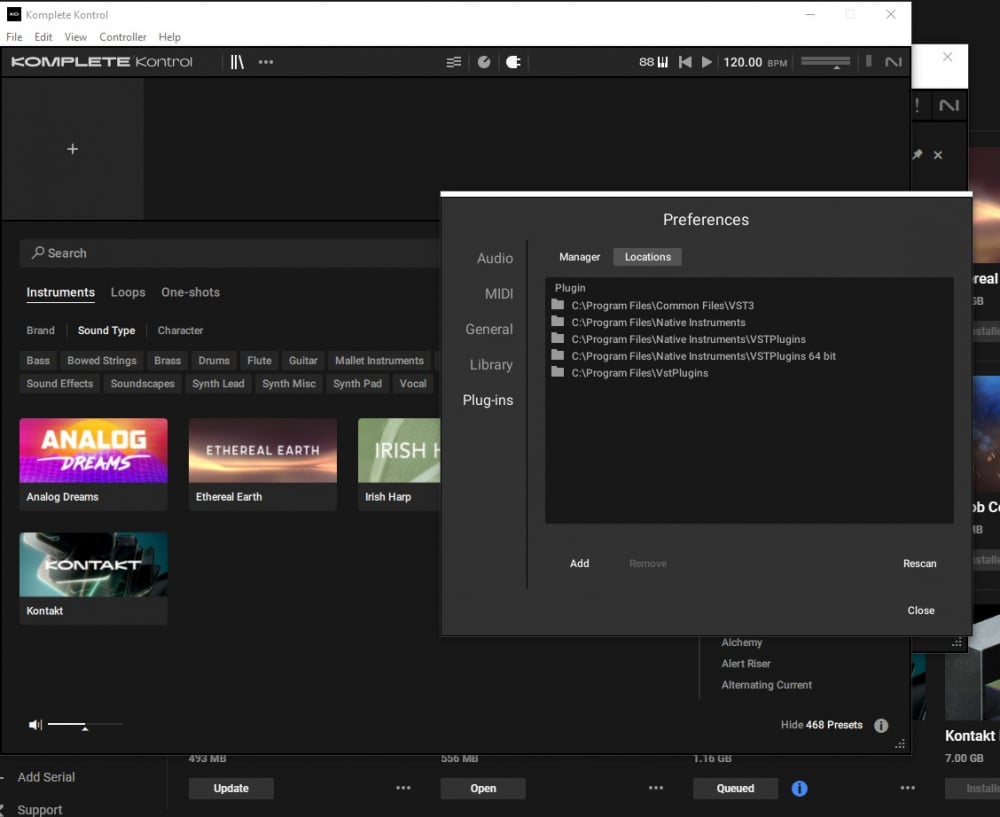
Task: Open the Controller menu
Action: tap(122, 37)
